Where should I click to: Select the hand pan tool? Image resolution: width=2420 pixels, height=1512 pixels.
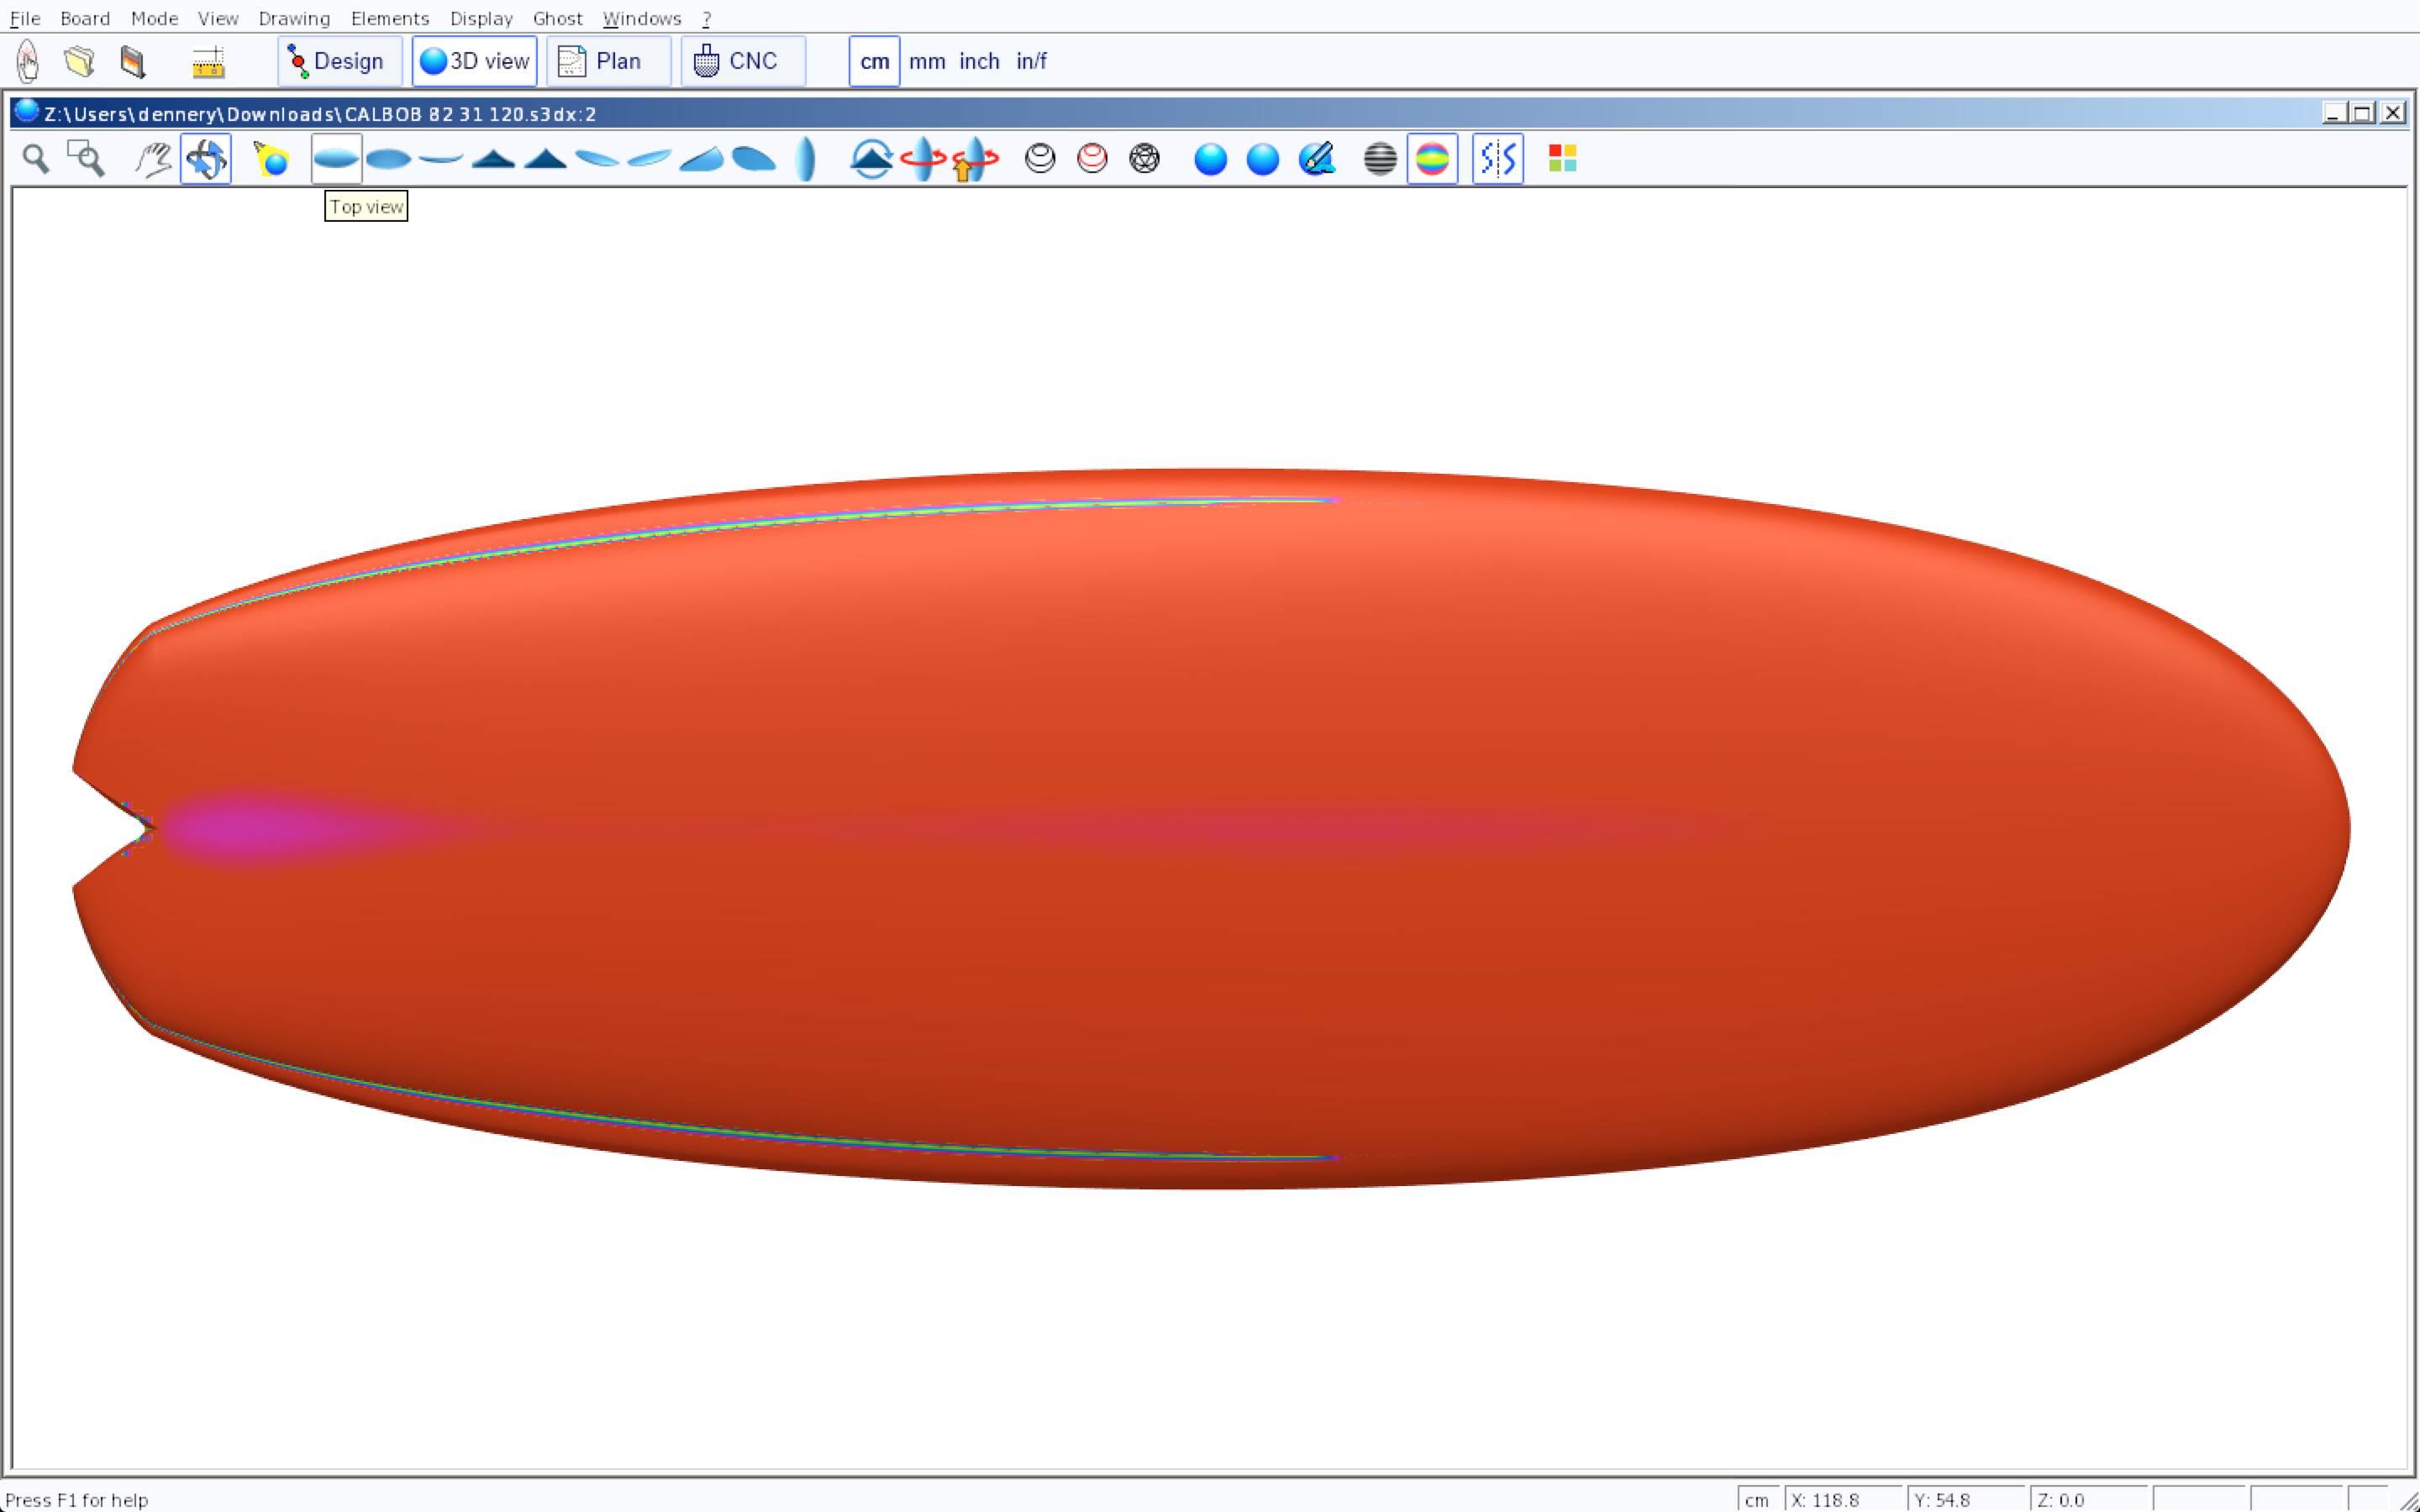[x=153, y=159]
